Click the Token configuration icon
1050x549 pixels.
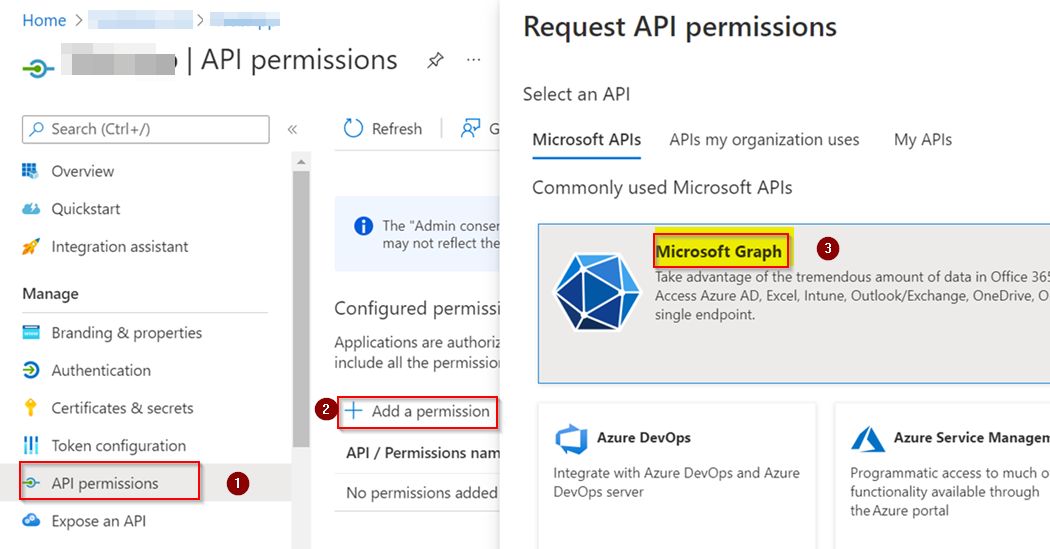pos(31,446)
